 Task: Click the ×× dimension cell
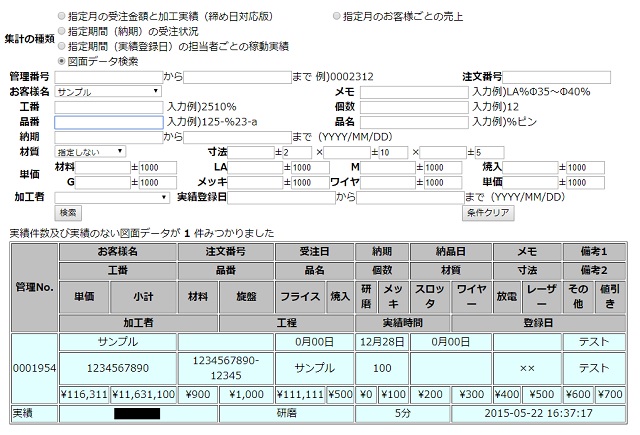point(527,368)
